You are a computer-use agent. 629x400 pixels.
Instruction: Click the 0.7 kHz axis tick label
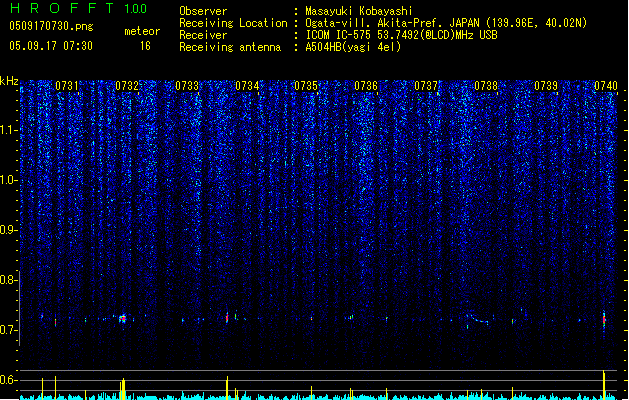coord(8,330)
